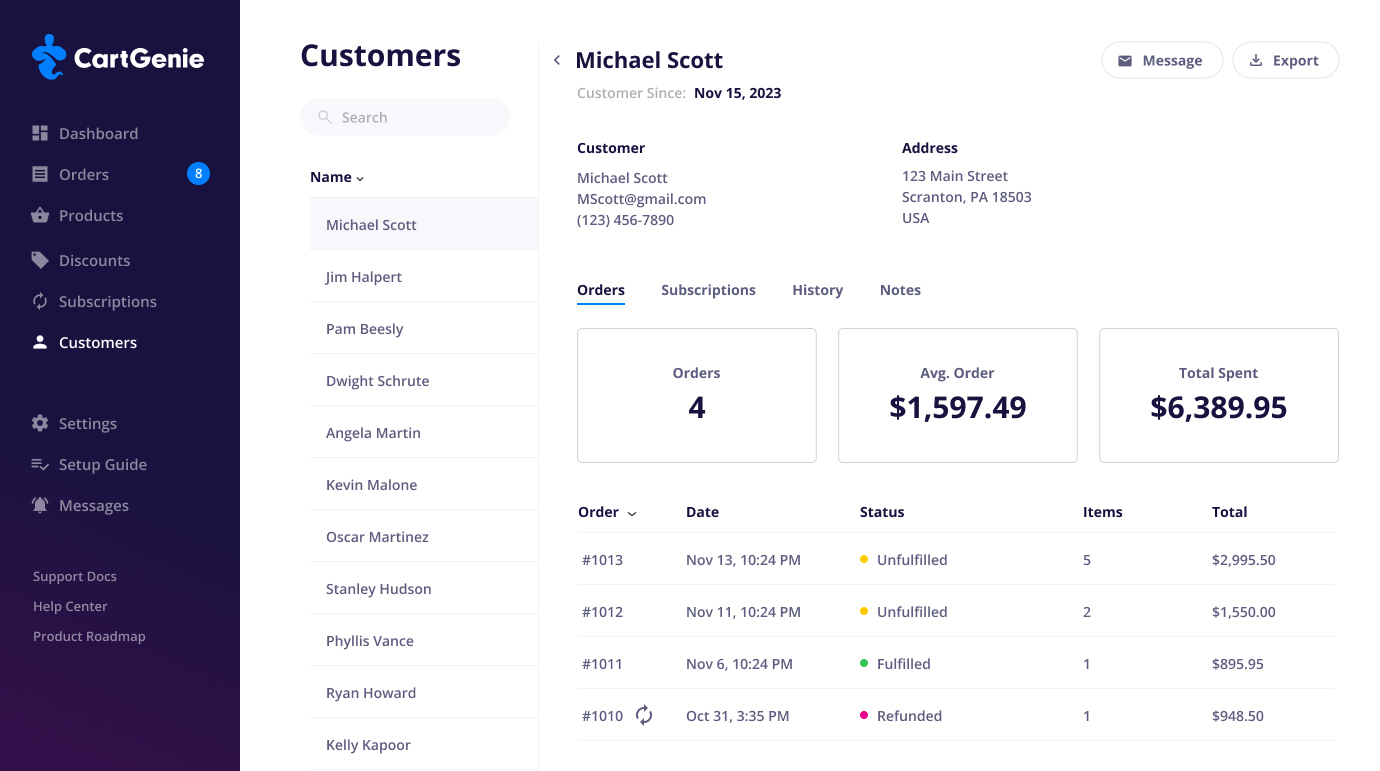
Task: Open order #1011
Action: (x=957, y=663)
